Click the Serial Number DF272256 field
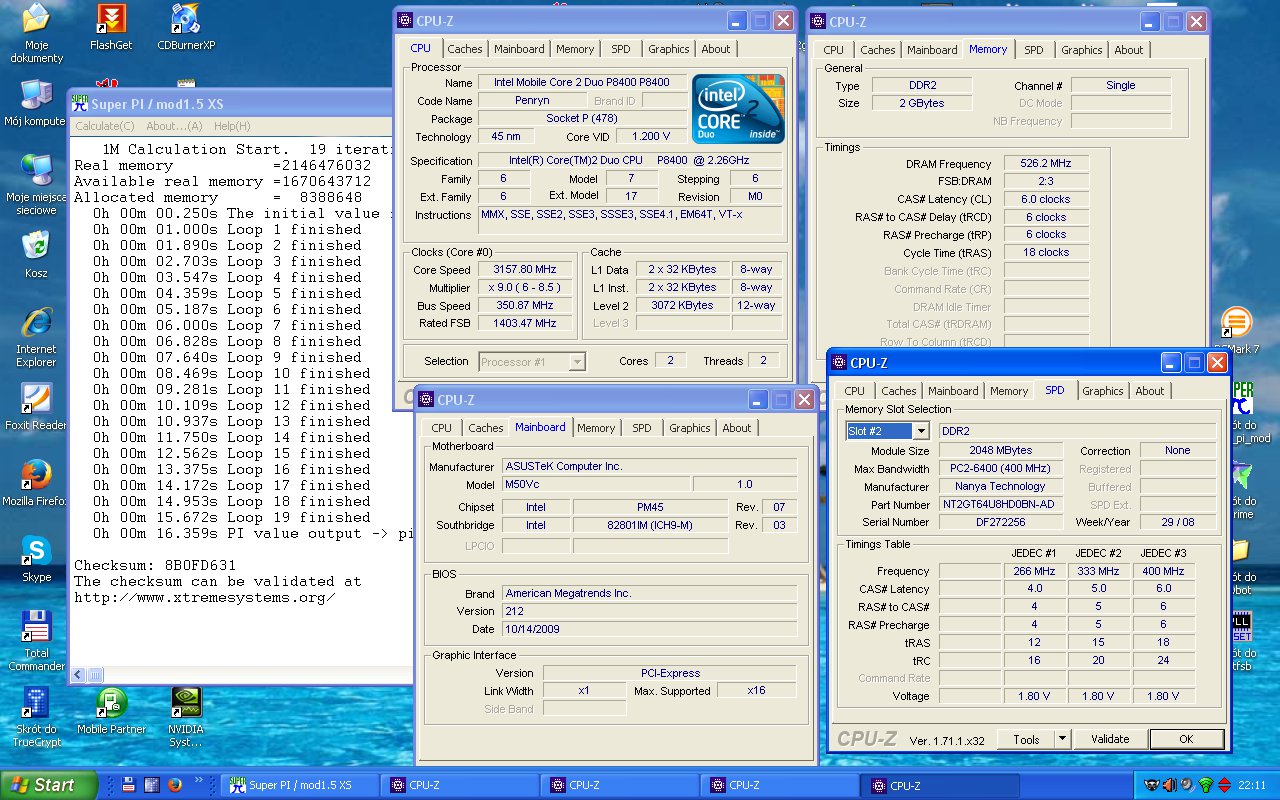This screenshot has height=800, width=1280. pos(1002,522)
